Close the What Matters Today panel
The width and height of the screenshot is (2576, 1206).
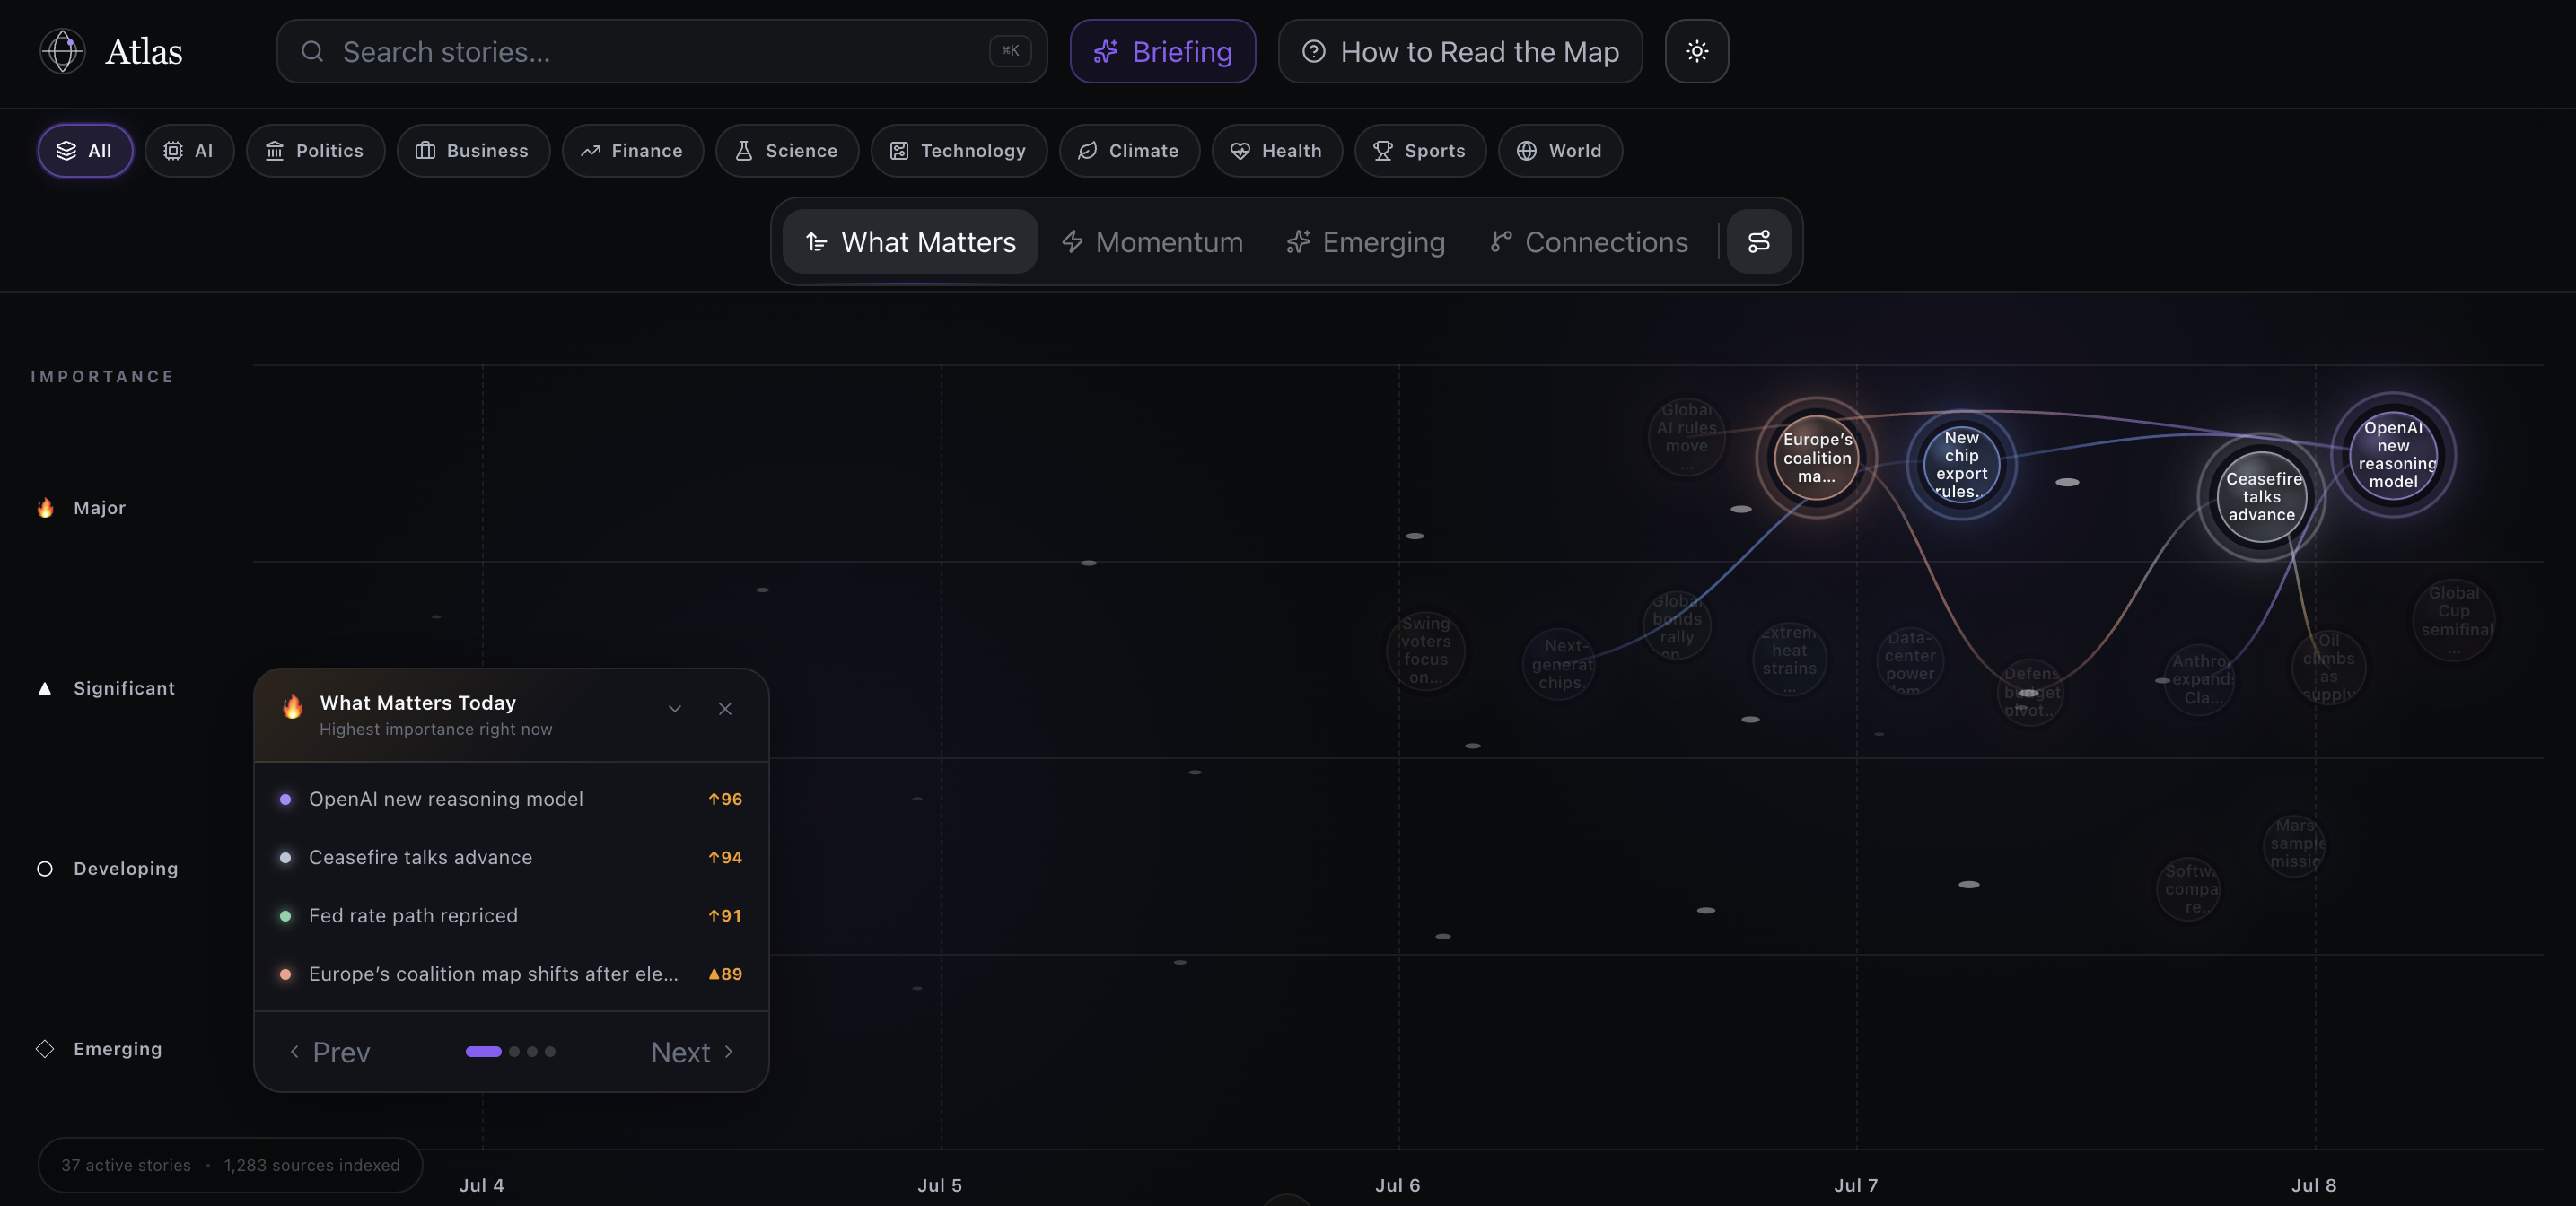click(725, 709)
